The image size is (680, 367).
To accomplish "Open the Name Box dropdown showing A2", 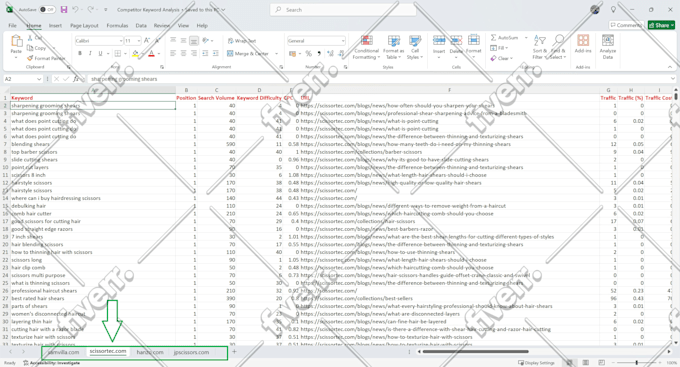I will coord(39,79).
